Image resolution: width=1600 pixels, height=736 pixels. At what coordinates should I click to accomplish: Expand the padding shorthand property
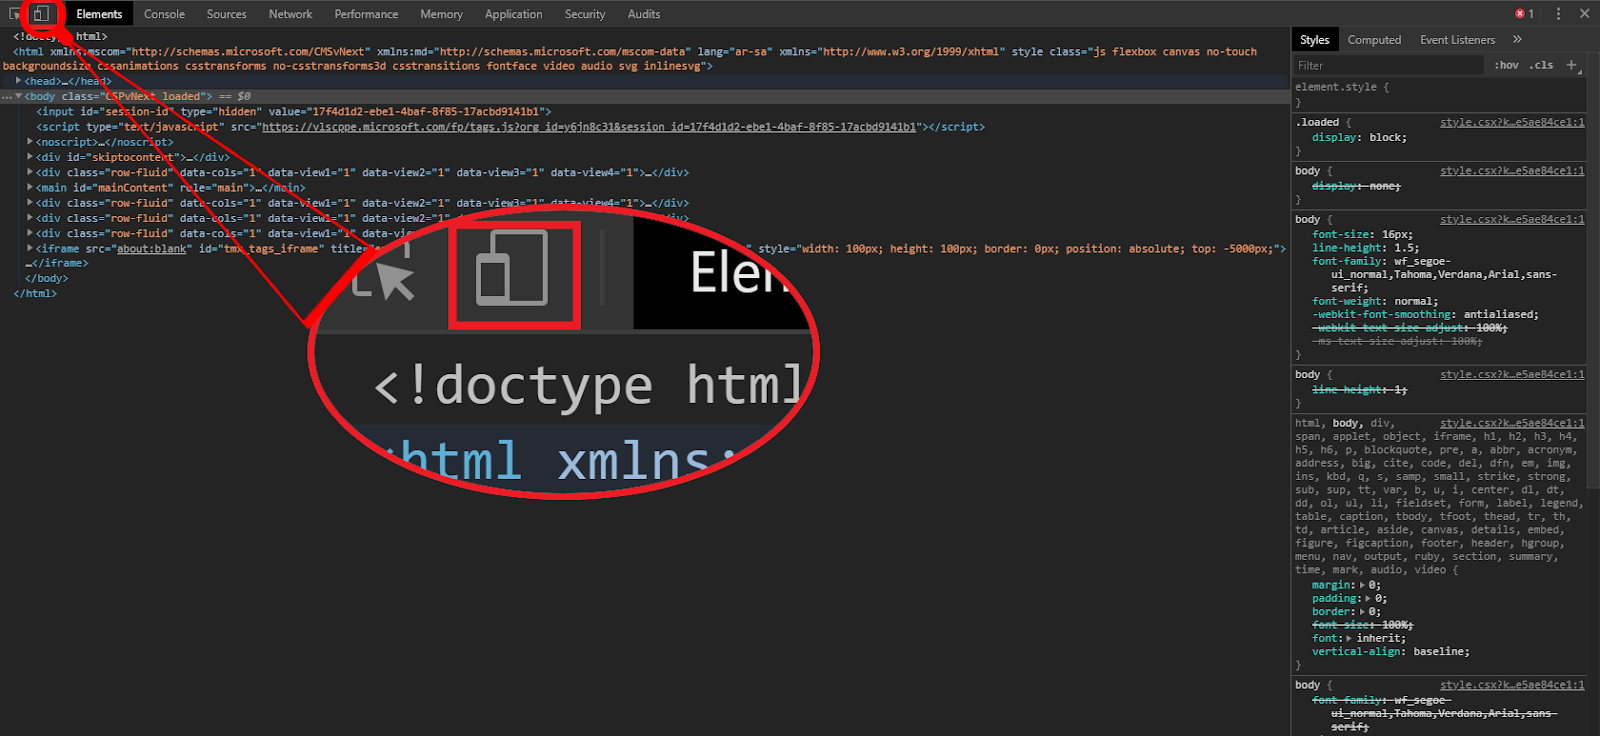tap(1369, 598)
